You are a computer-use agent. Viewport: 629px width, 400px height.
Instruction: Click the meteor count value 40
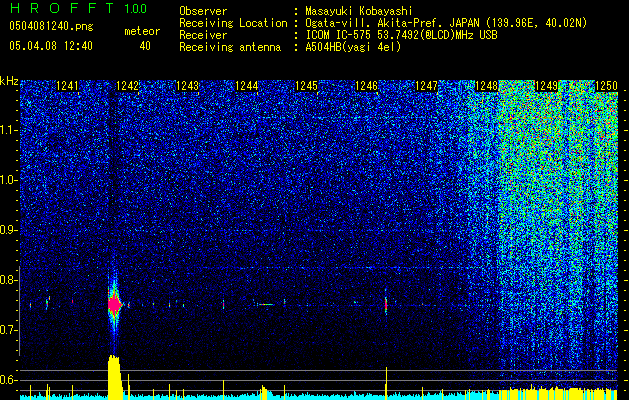tap(145, 46)
